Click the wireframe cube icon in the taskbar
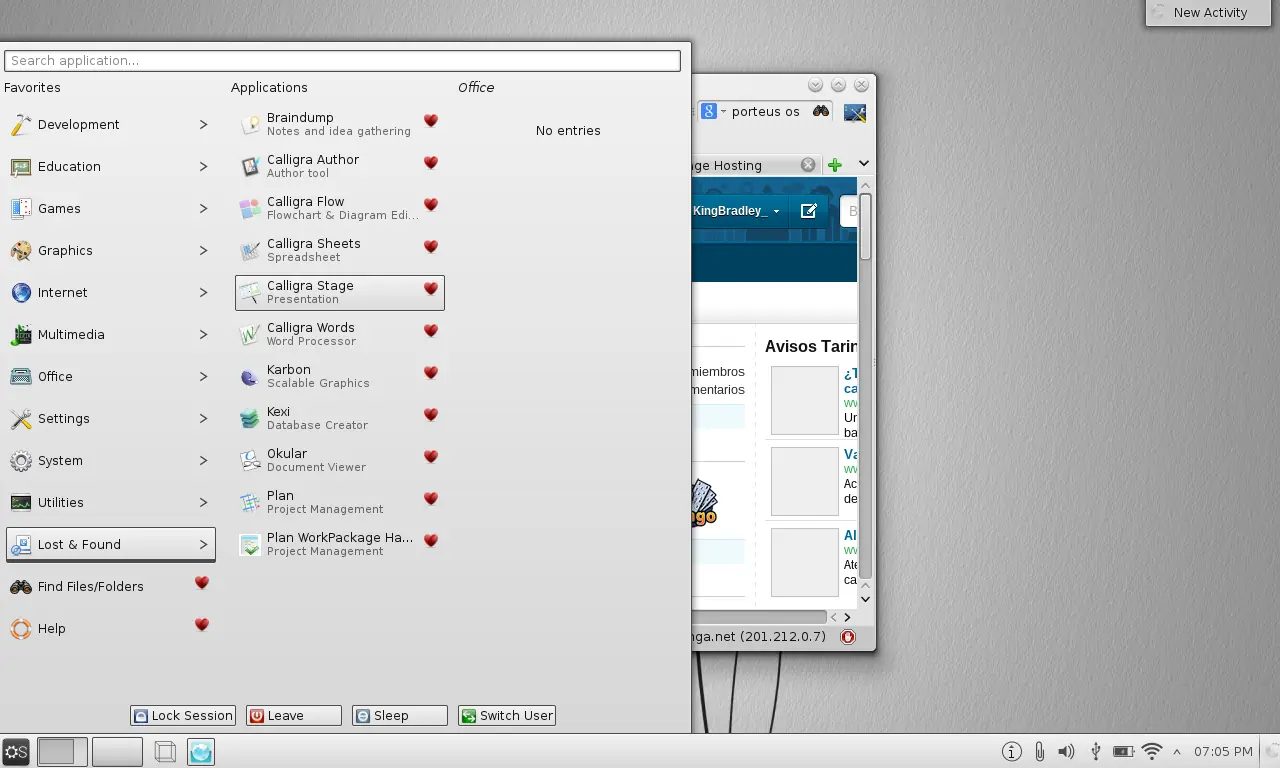This screenshot has height=768, width=1280. pos(165,751)
